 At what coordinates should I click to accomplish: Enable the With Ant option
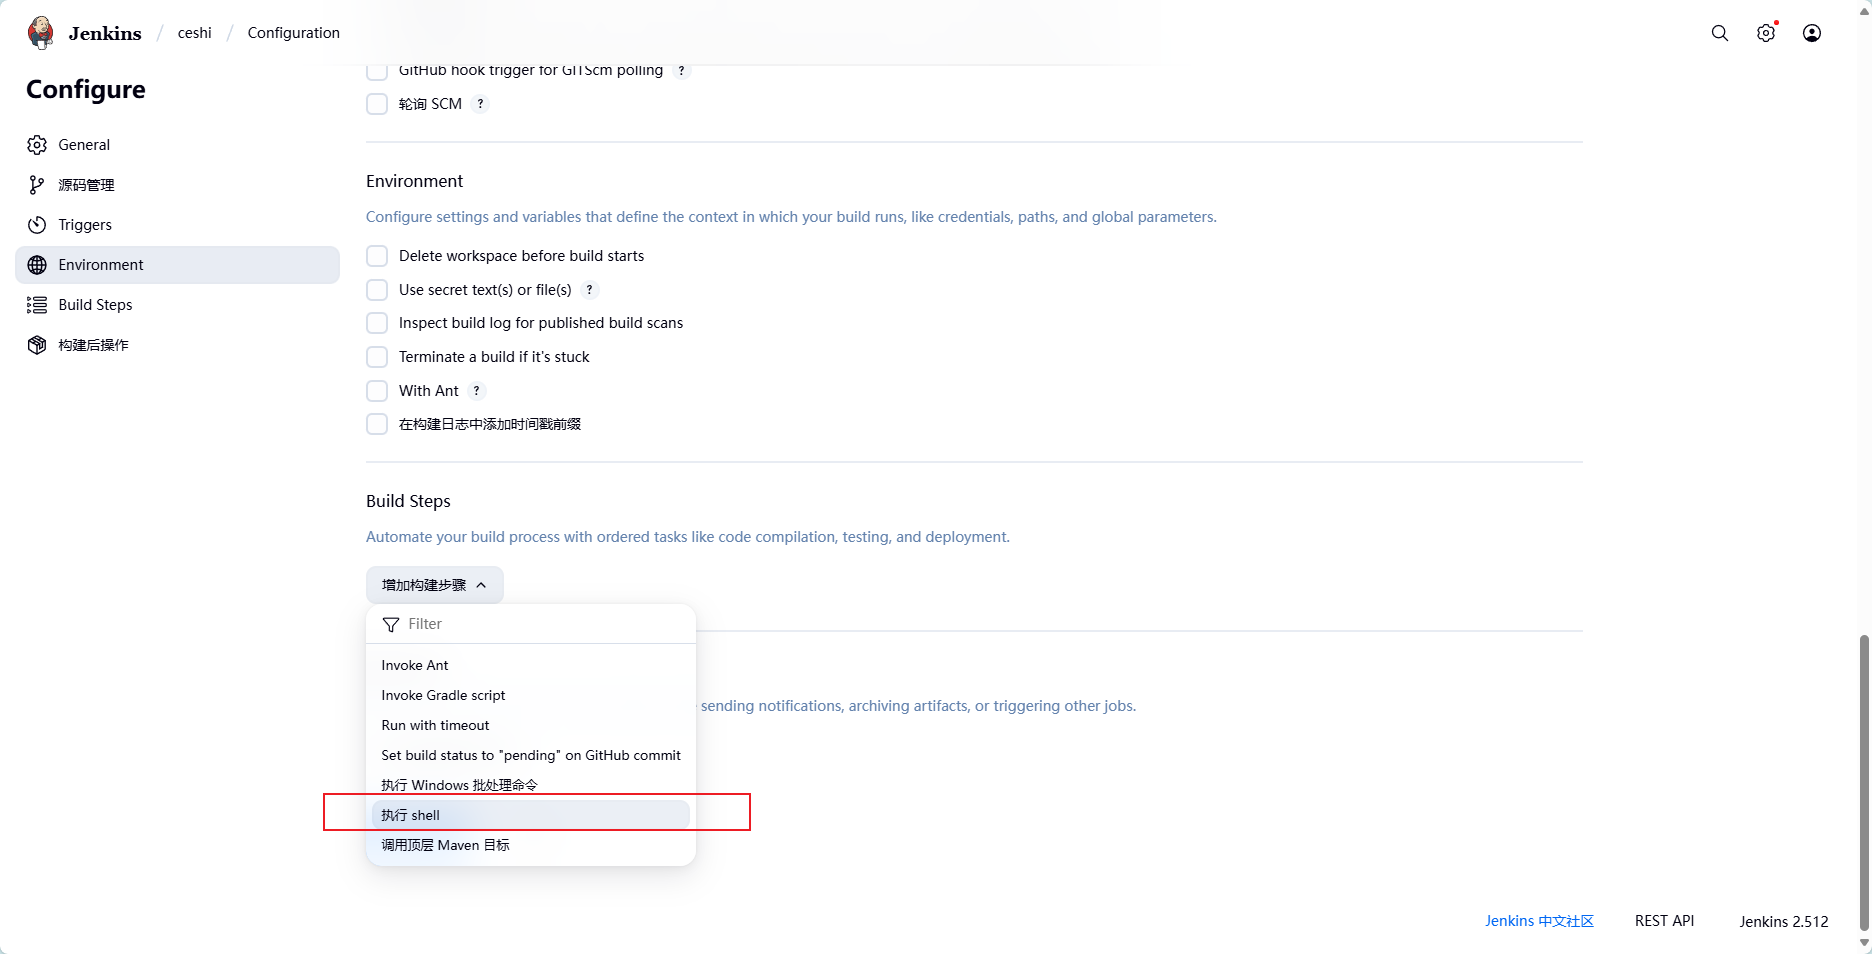[x=377, y=390]
